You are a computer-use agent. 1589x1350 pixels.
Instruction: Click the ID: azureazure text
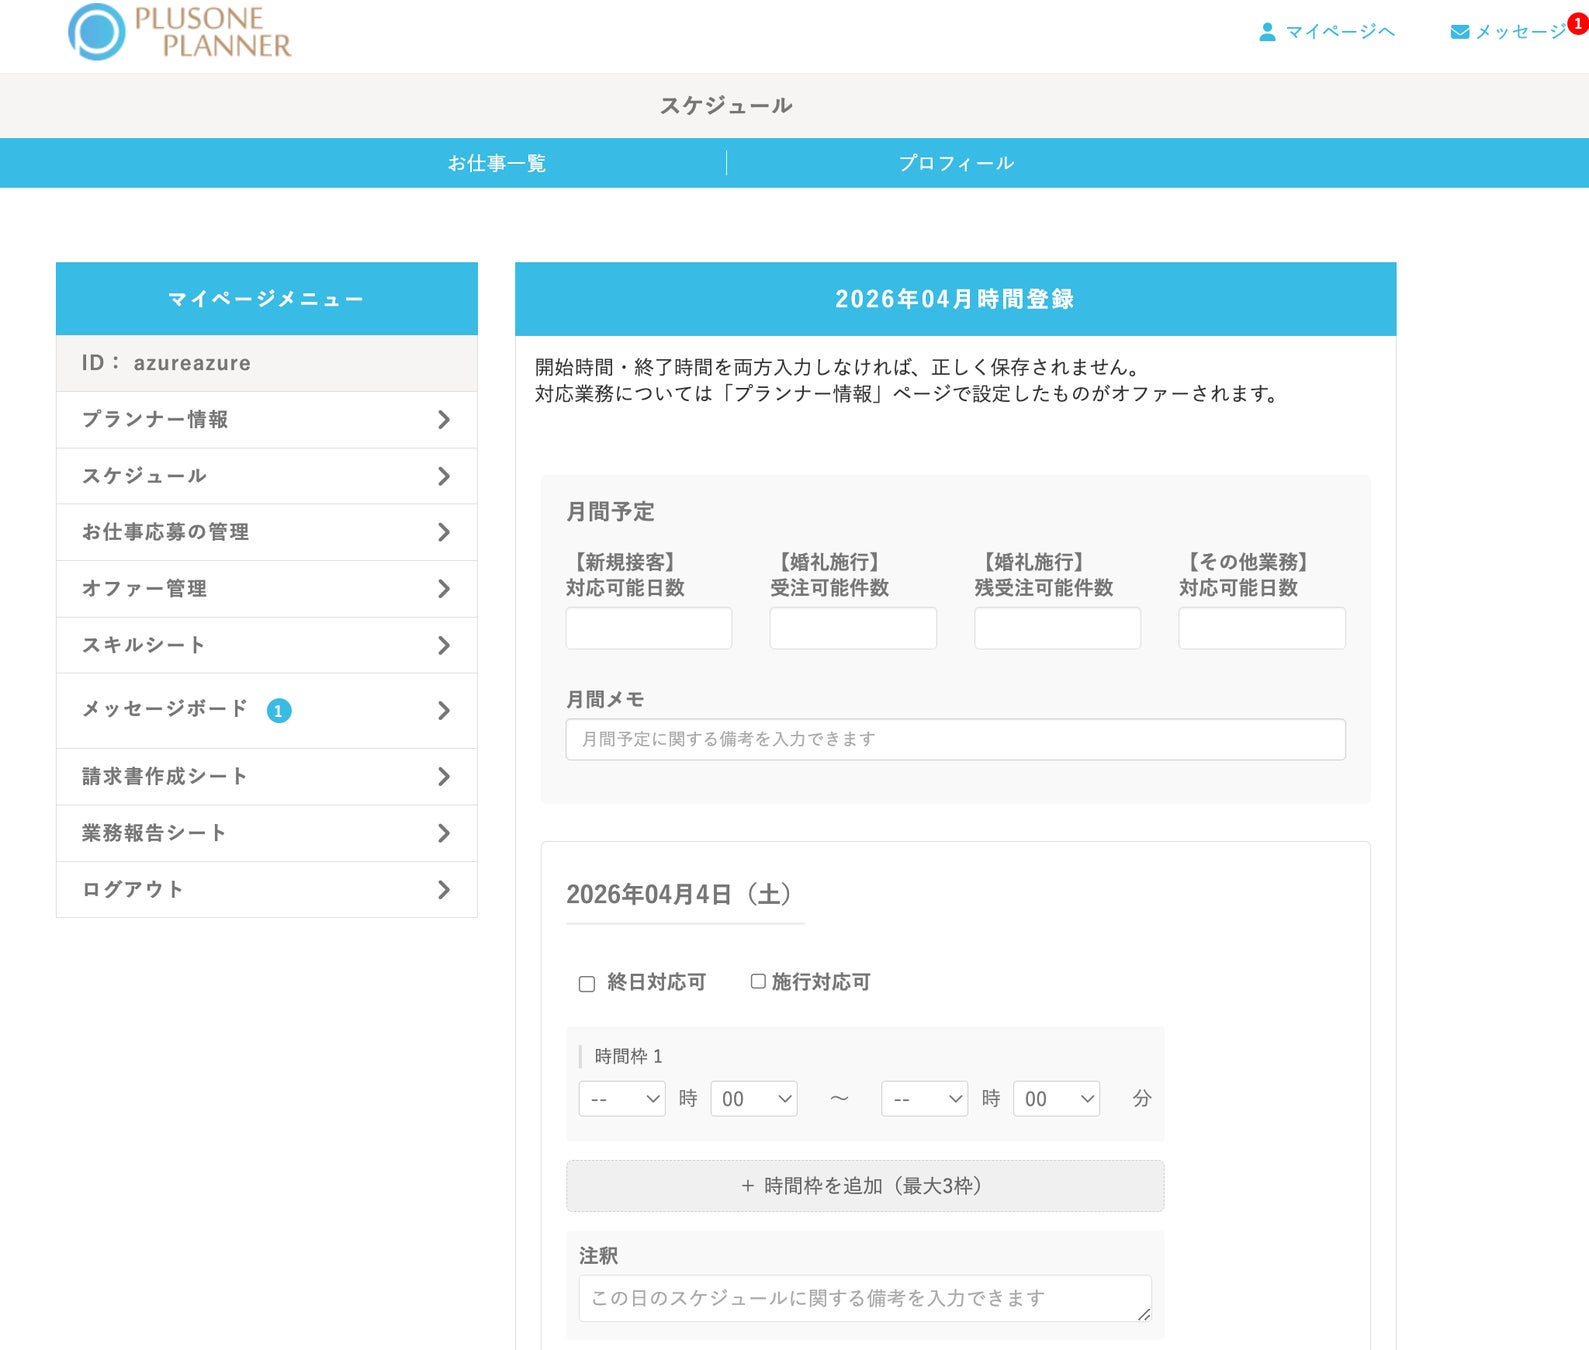click(x=167, y=363)
